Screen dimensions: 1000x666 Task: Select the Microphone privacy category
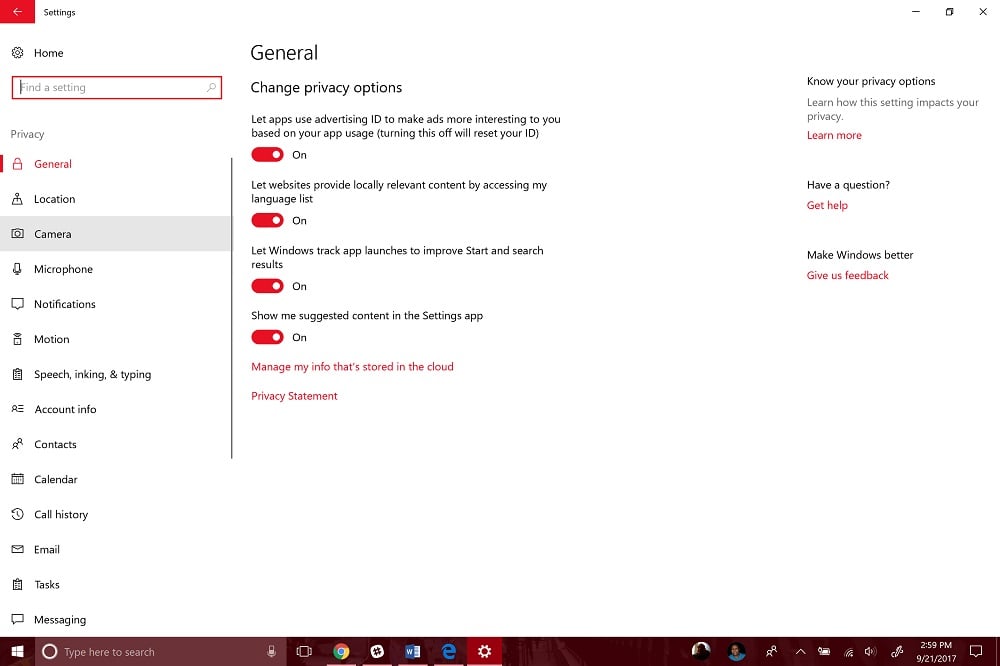tap(64, 269)
